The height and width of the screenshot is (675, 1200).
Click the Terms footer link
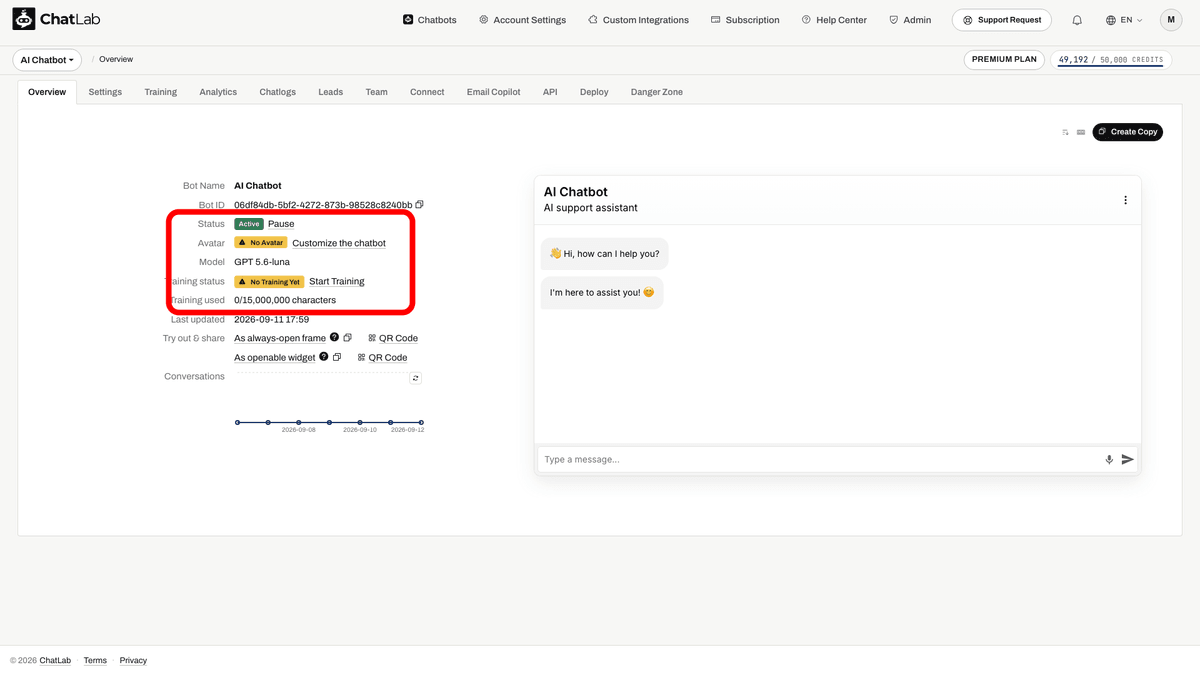[95, 661]
